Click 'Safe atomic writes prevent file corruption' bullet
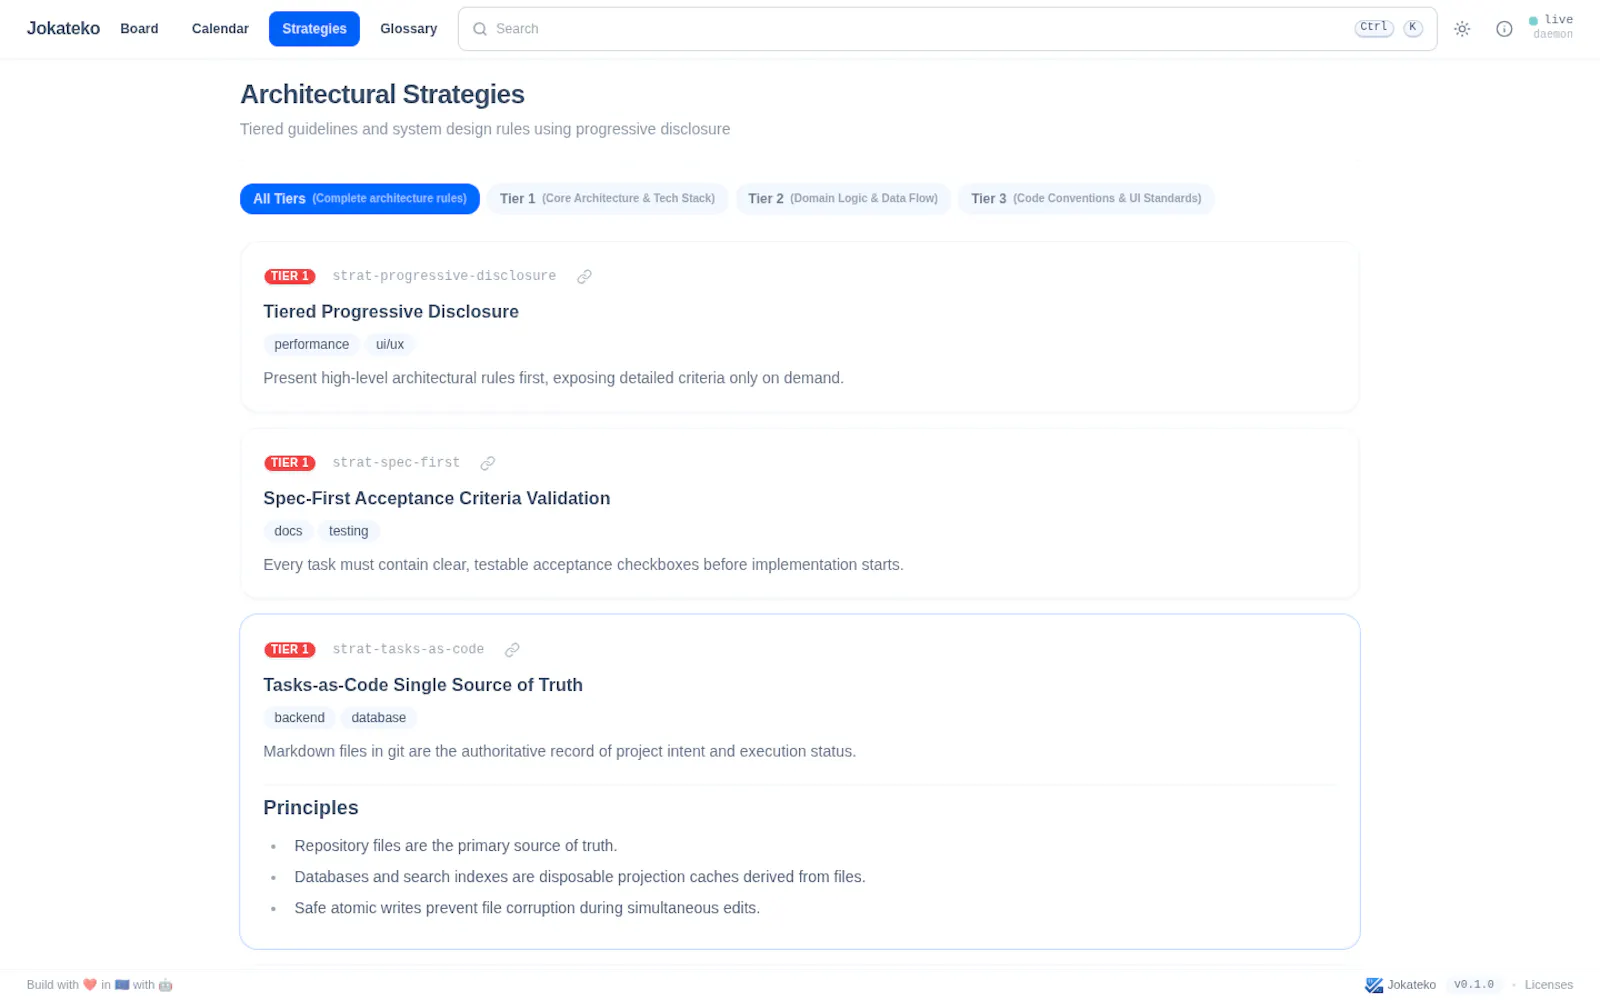This screenshot has width=1600, height=1000. click(x=527, y=908)
